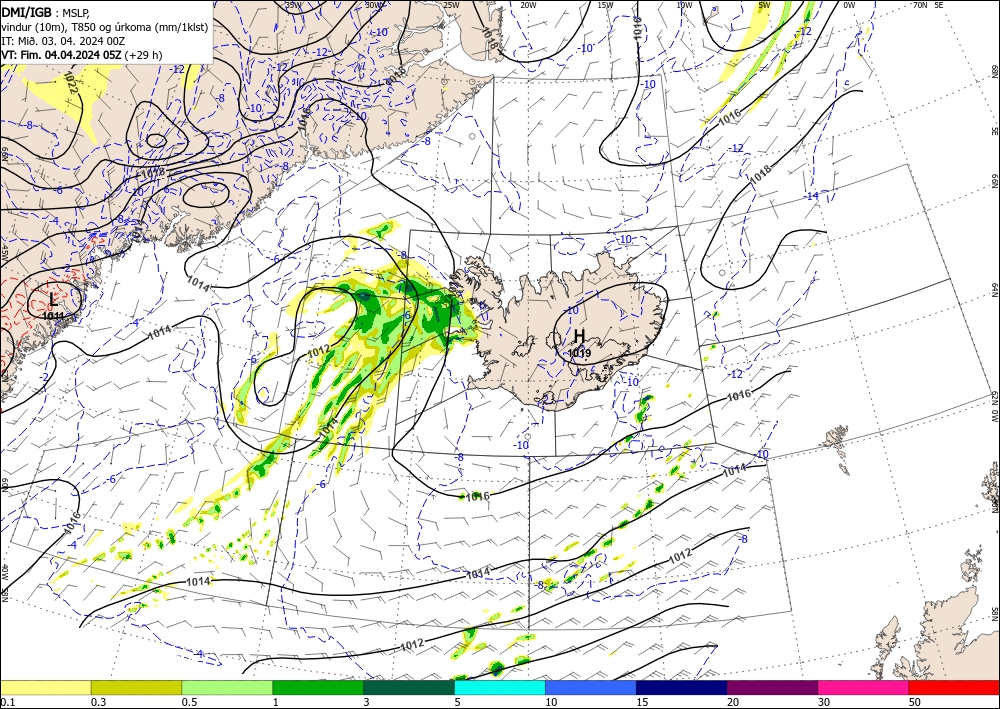Select the green 1–3 mm legend swatch
This screenshot has width=1000, height=709.
coord(318,688)
